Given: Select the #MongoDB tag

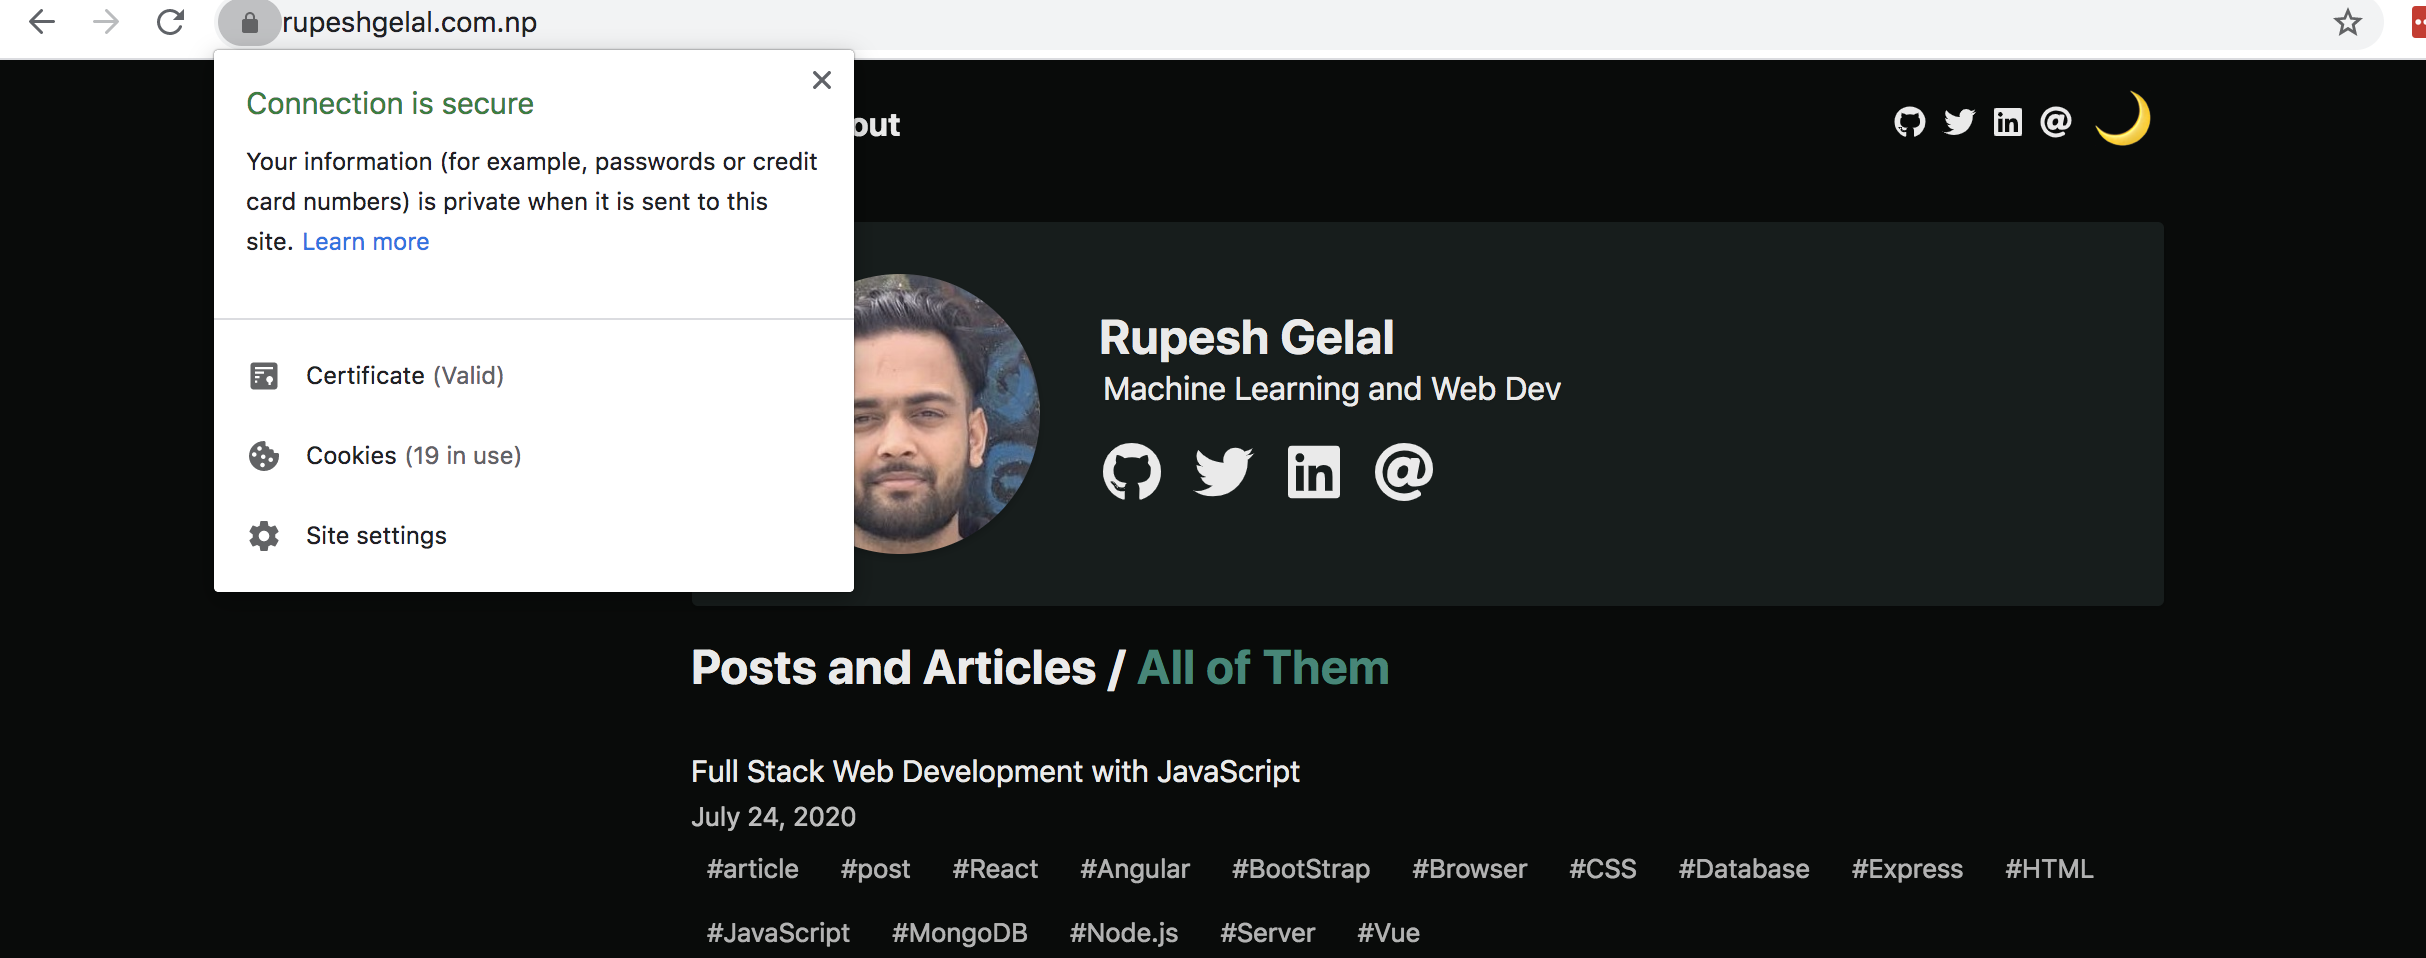Looking at the screenshot, I should click(959, 933).
